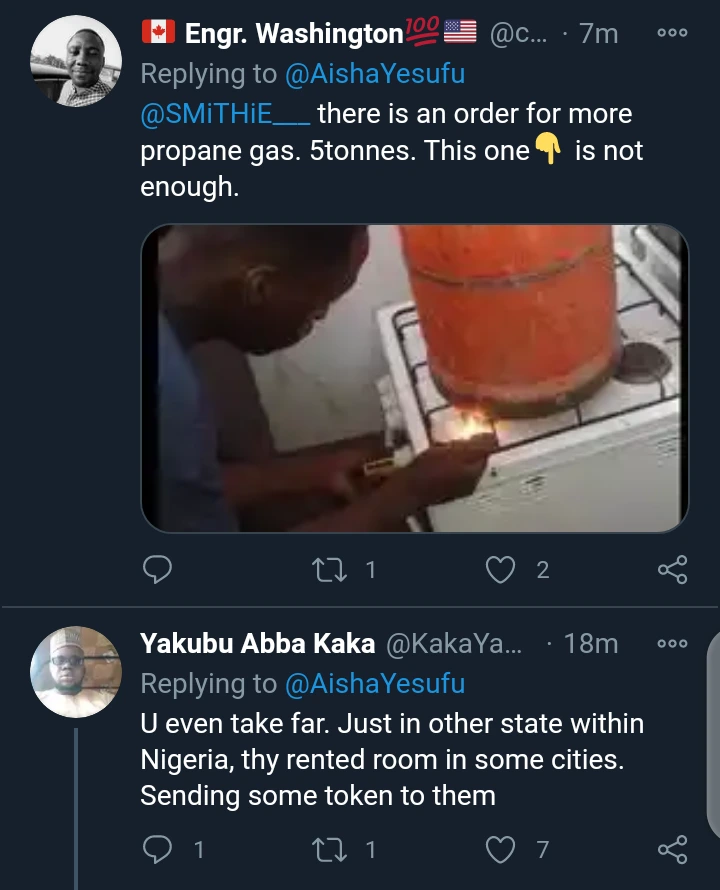Open @AishaYesufu link in Yakubu's reply
This screenshot has height=890, width=720.
click(376, 684)
